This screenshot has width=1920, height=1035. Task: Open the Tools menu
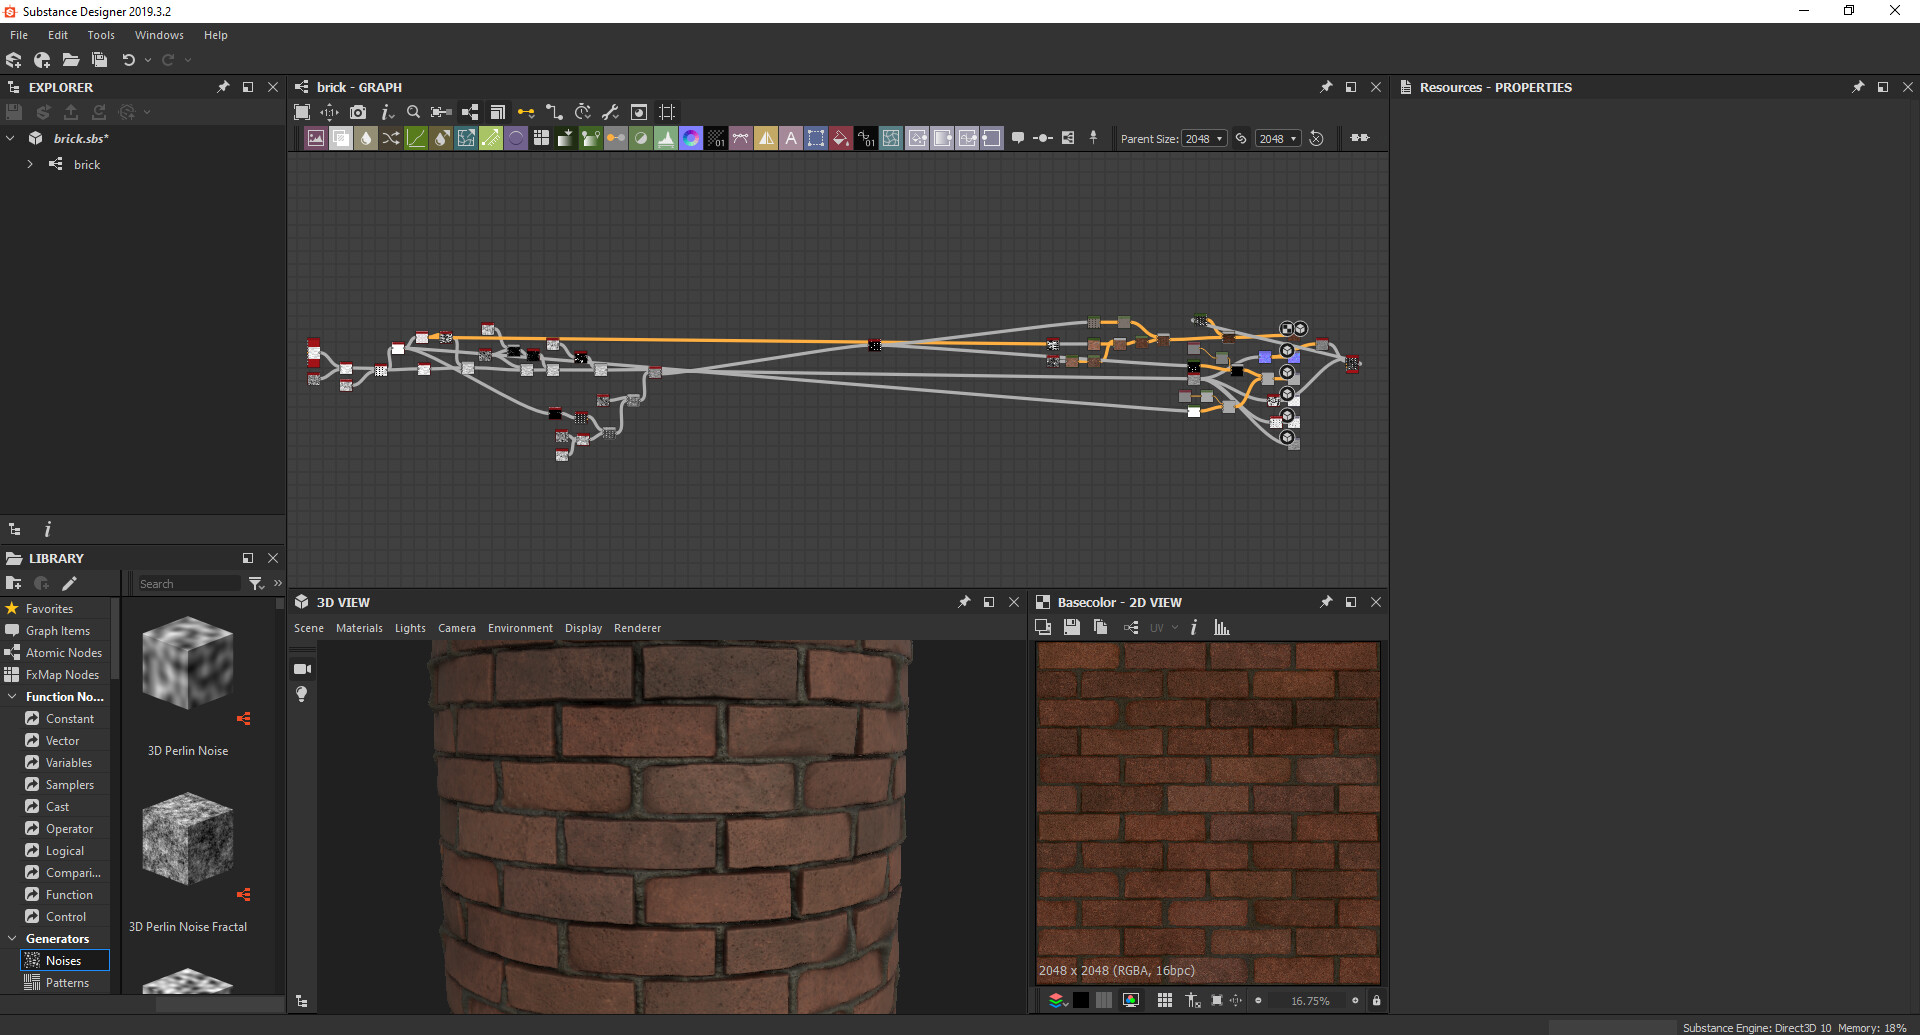pyautogui.click(x=101, y=35)
